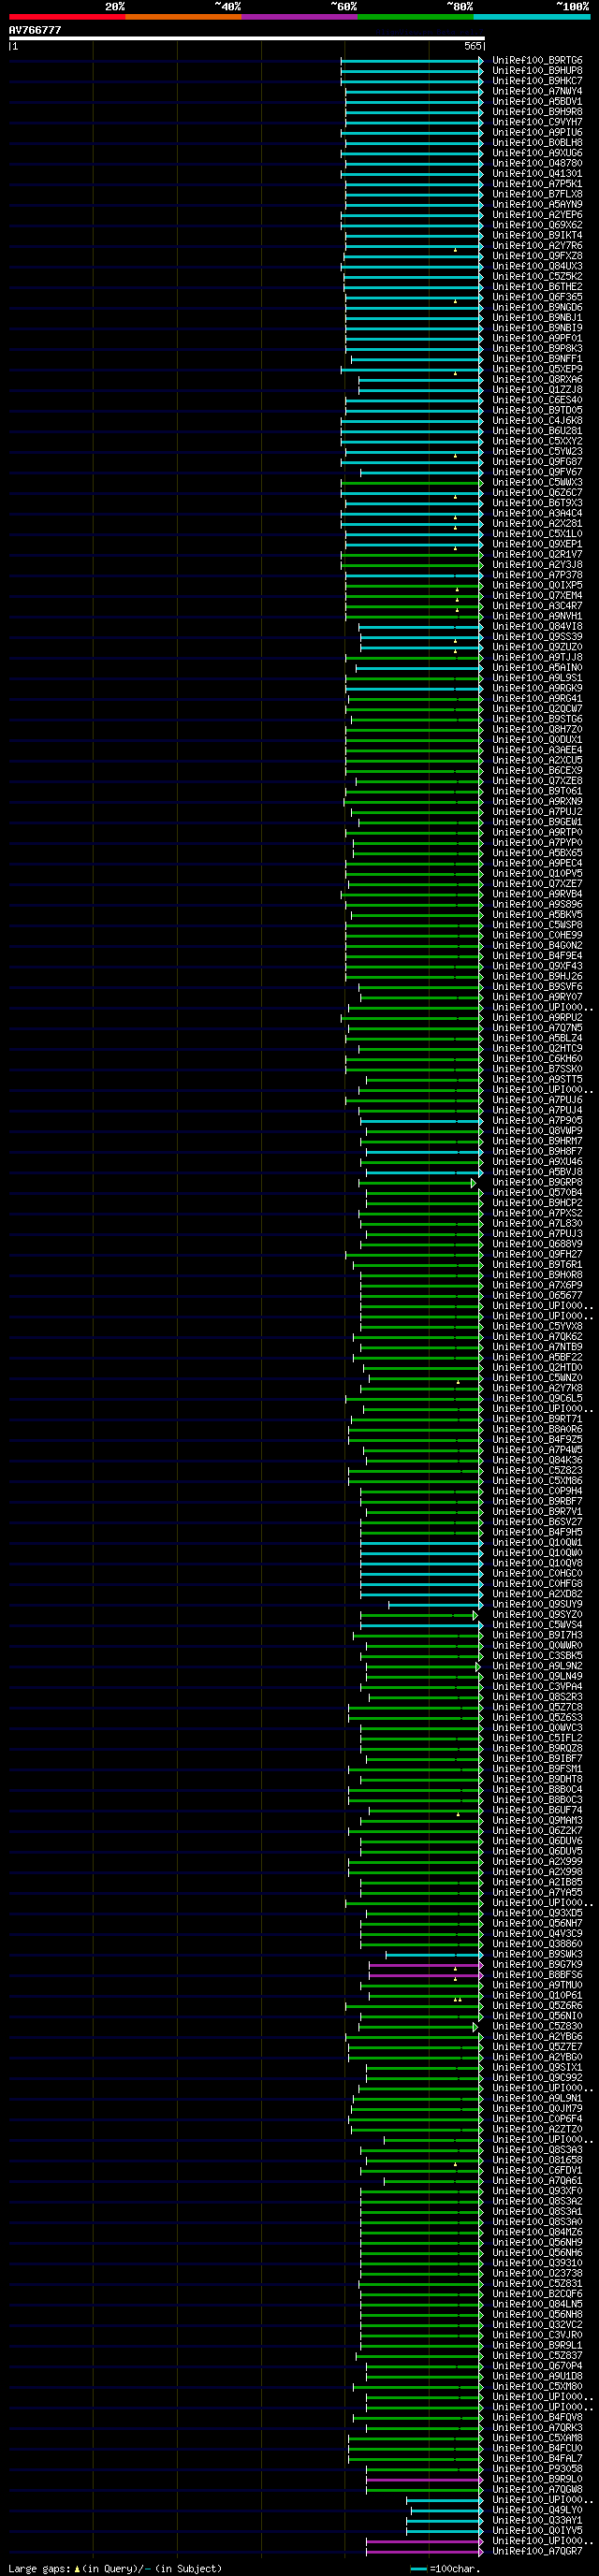Select the UniRef100_B9HKC7 hit
The height and width of the screenshot is (2576, 599).
coord(537,81)
